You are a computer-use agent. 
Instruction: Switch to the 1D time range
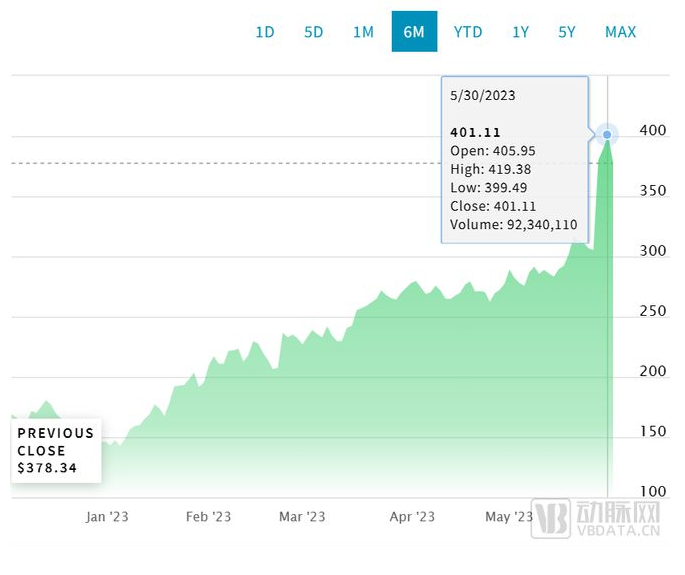point(265,32)
